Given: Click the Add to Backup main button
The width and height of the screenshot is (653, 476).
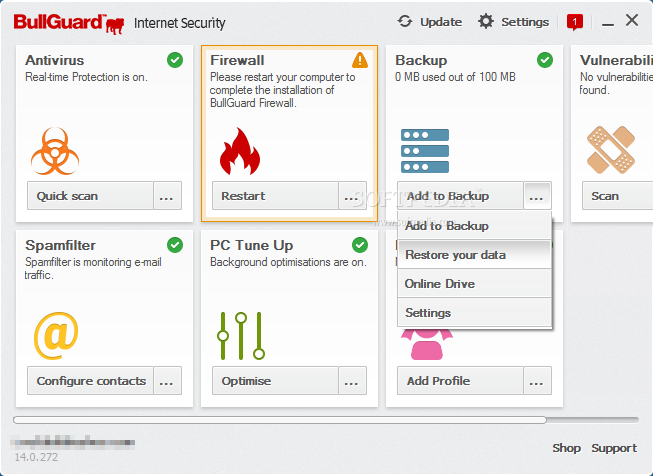Looking at the screenshot, I should tap(460, 196).
